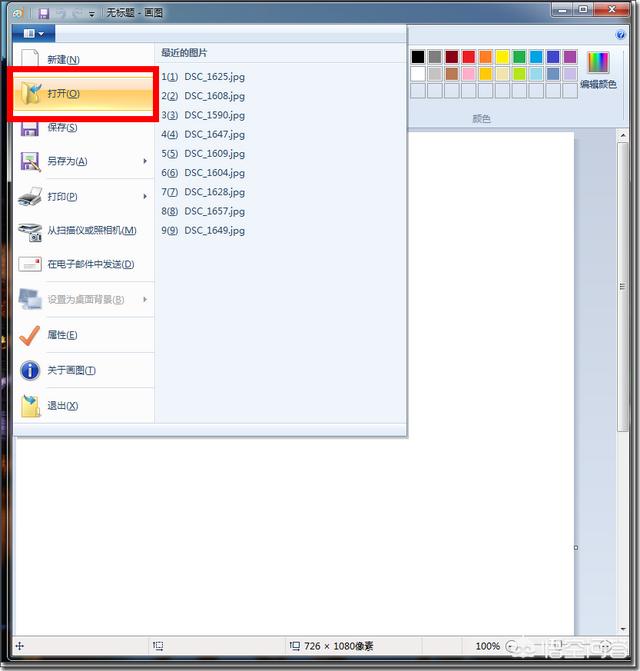Pick the red color swatch in palette
The height and width of the screenshot is (671, 640).
468,57
